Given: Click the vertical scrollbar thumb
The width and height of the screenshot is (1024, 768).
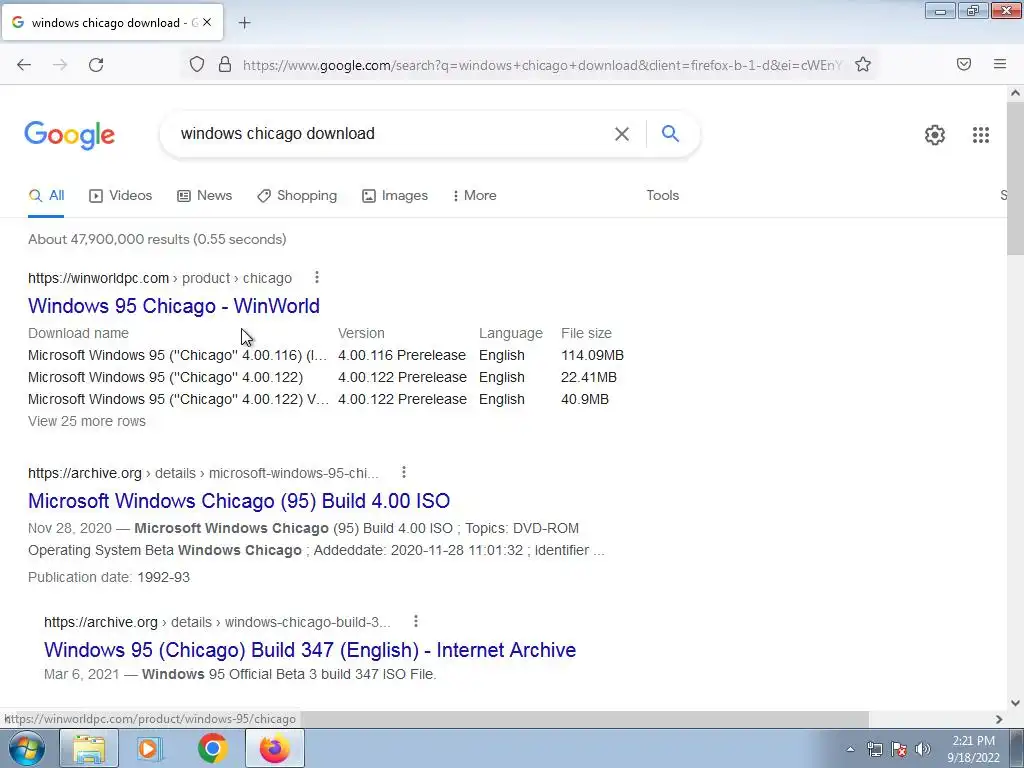Looking at the screenshot, I should pos(1015,178).
